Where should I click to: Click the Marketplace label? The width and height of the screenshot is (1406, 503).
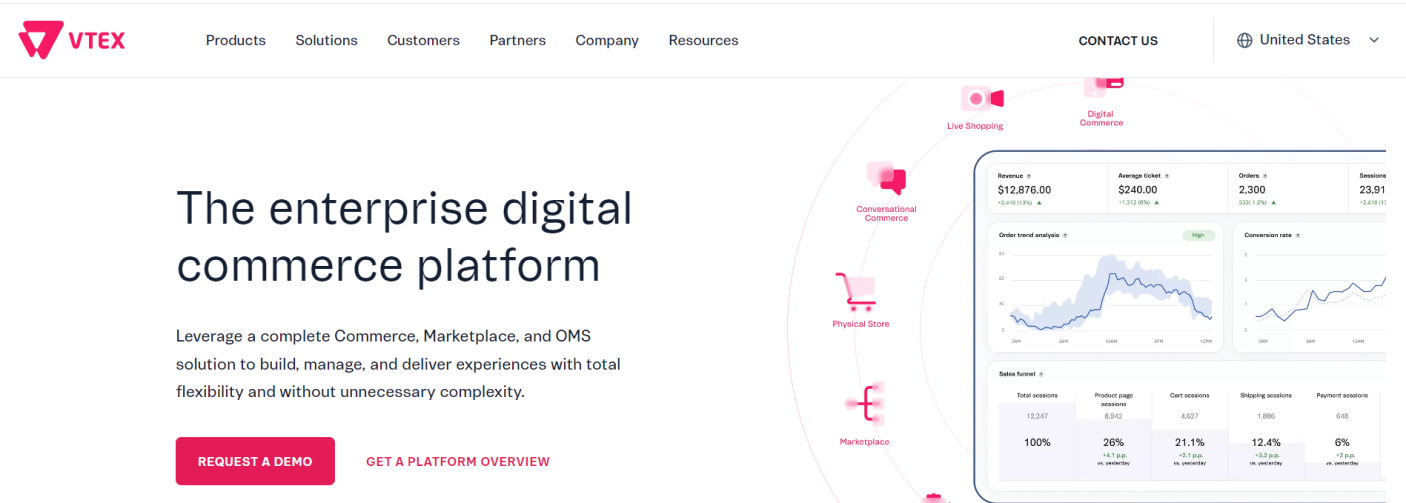[864, 442]
